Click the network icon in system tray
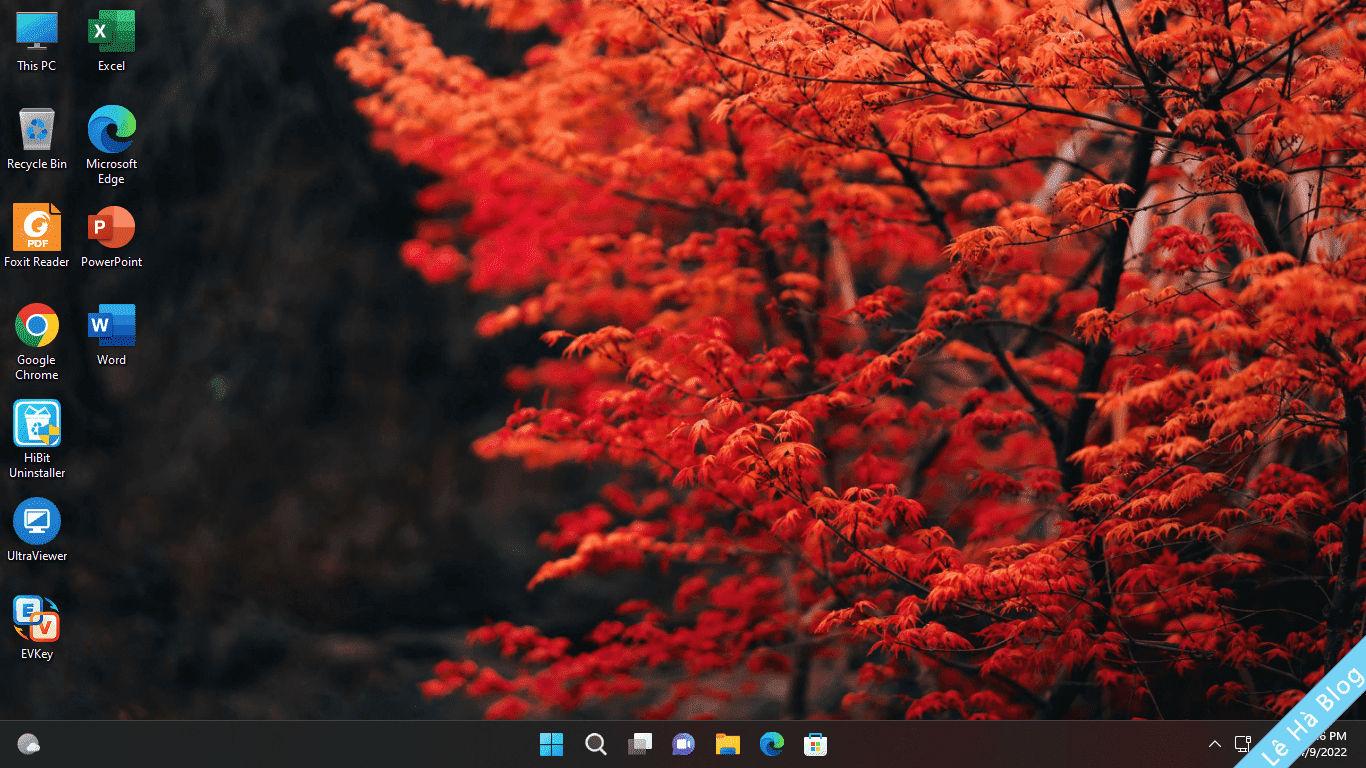This screenshot has height=768, width=1366. click(1242, 744)
